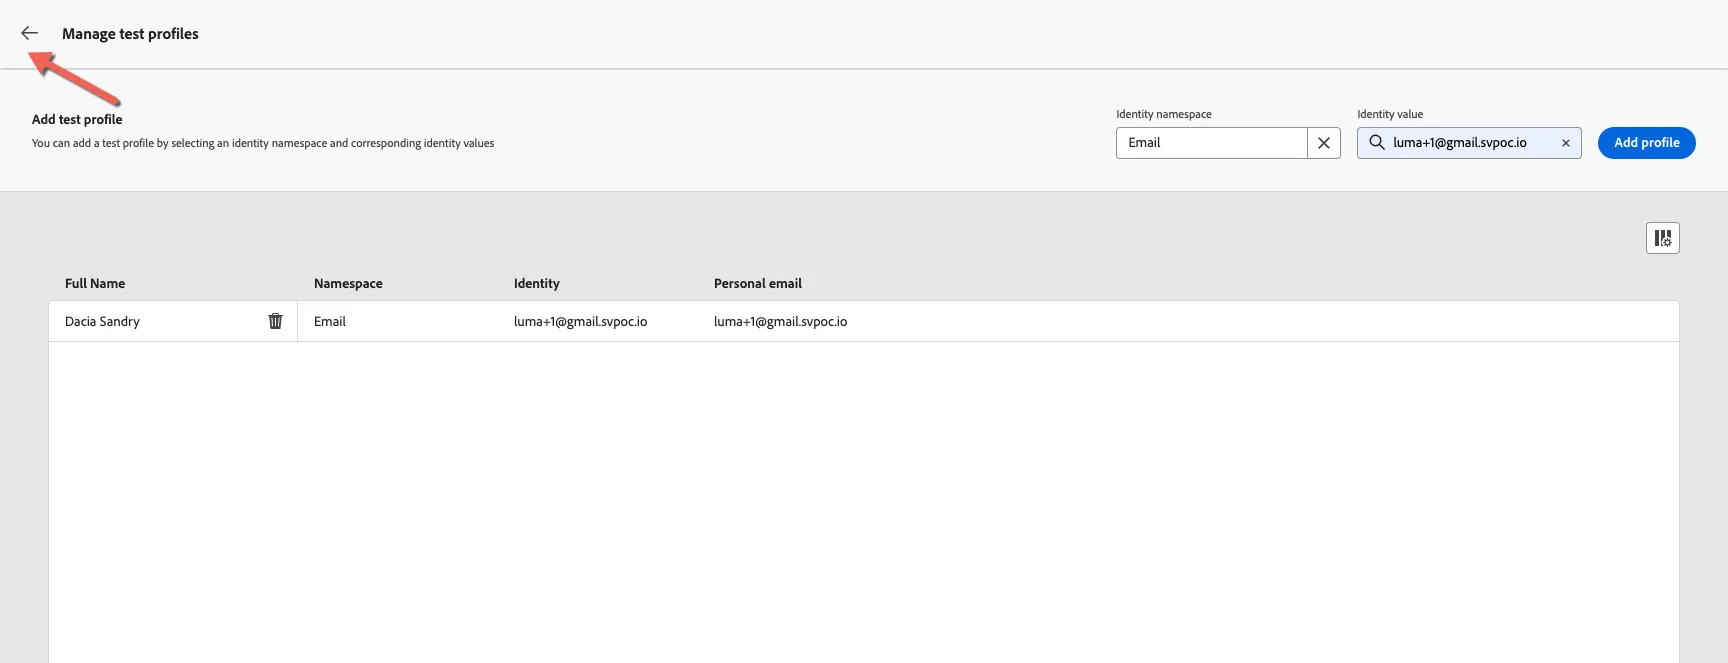Delete the Dacia Sandry test profile
The height and width of the screenshot is (663, 1728).
tap(275, 321)
